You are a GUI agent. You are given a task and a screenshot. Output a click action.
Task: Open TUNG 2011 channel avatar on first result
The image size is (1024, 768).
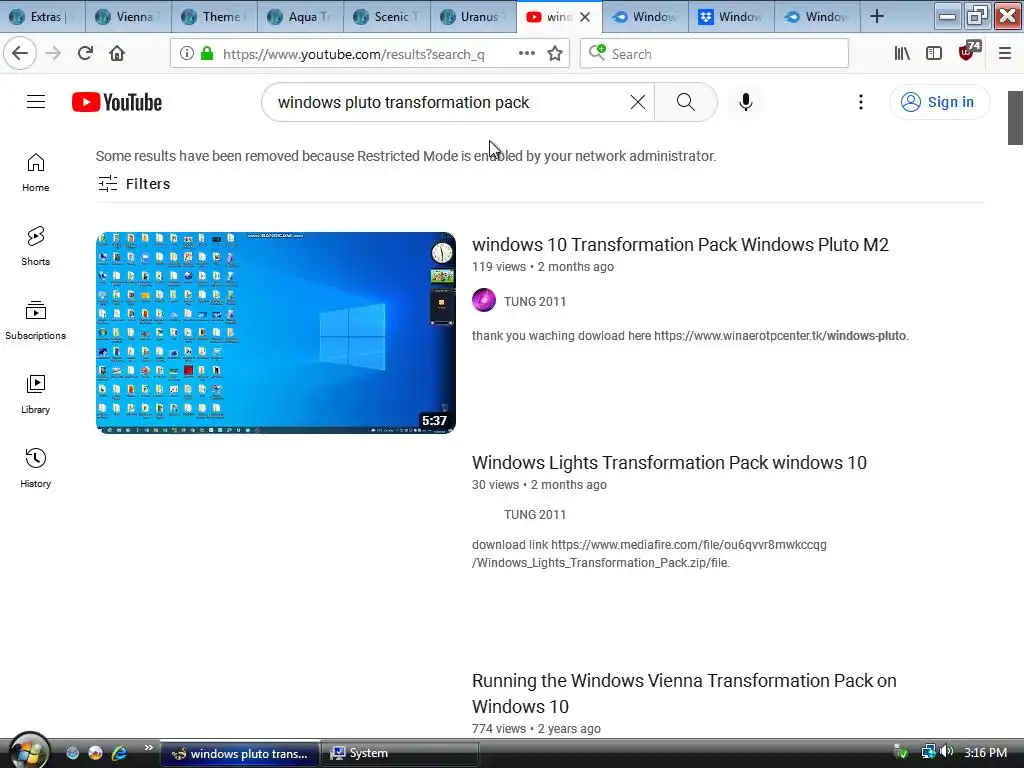[x=484, y=300]
